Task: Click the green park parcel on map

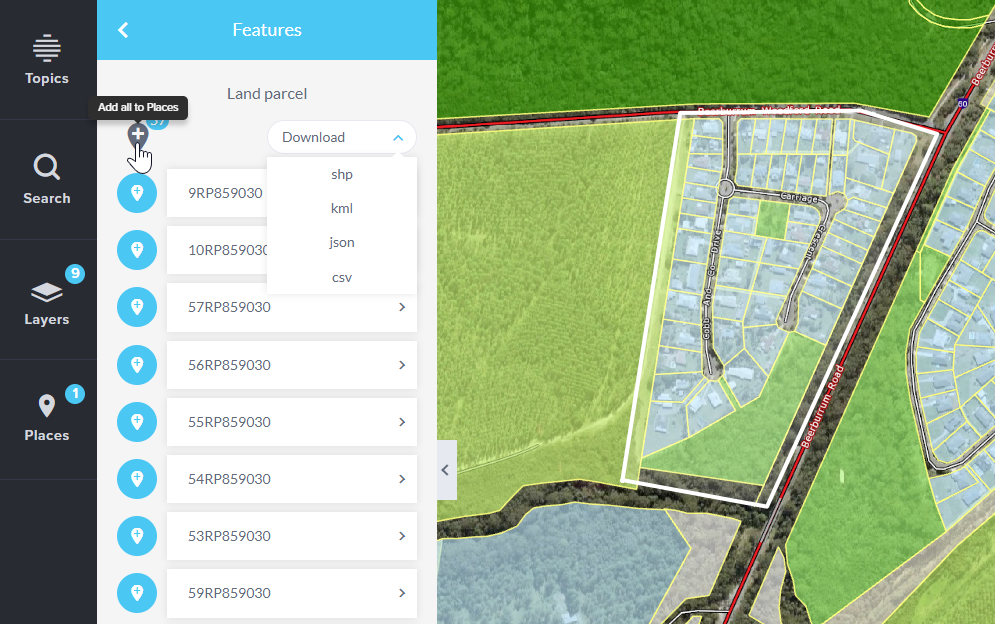Action: click(x=770, y=220)
